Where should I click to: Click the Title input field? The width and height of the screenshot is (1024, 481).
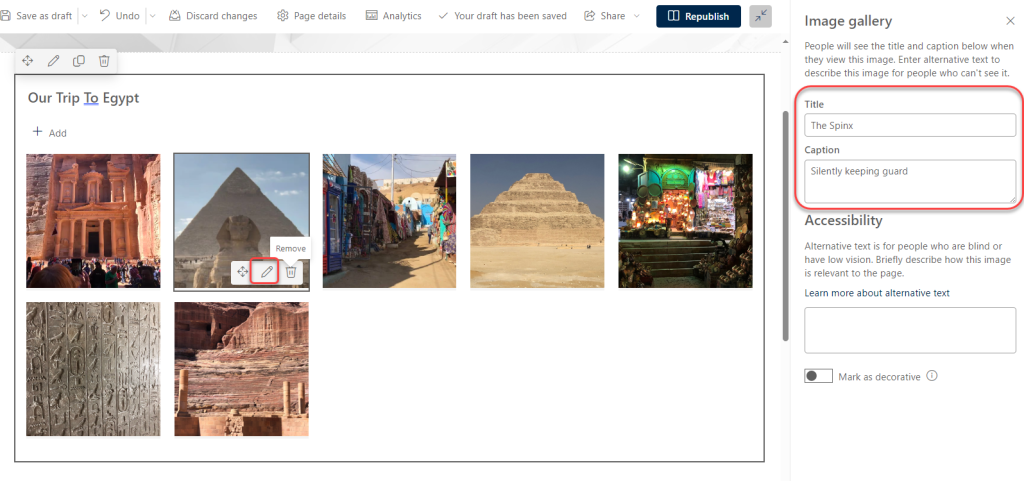click(x=910, y=125)
